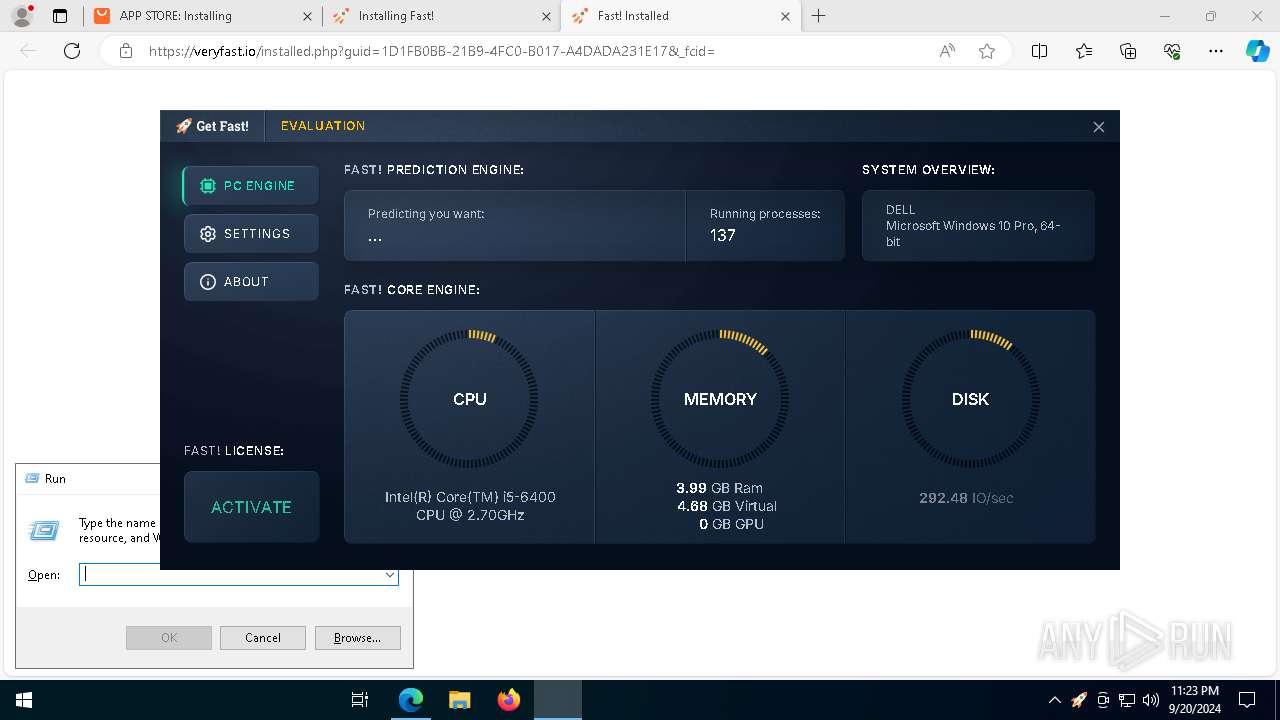Screen dimensions: 1280x720
Task: Show hidden system tray icons
Action: pyautogui.click(x=1054, y=700)
